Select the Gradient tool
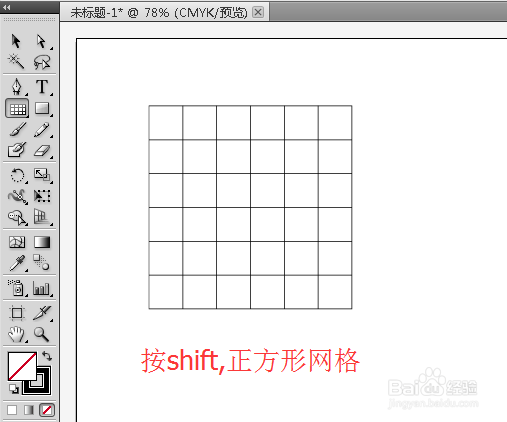The width and height of the screenshot is (507, 422). tap(42, 242)
